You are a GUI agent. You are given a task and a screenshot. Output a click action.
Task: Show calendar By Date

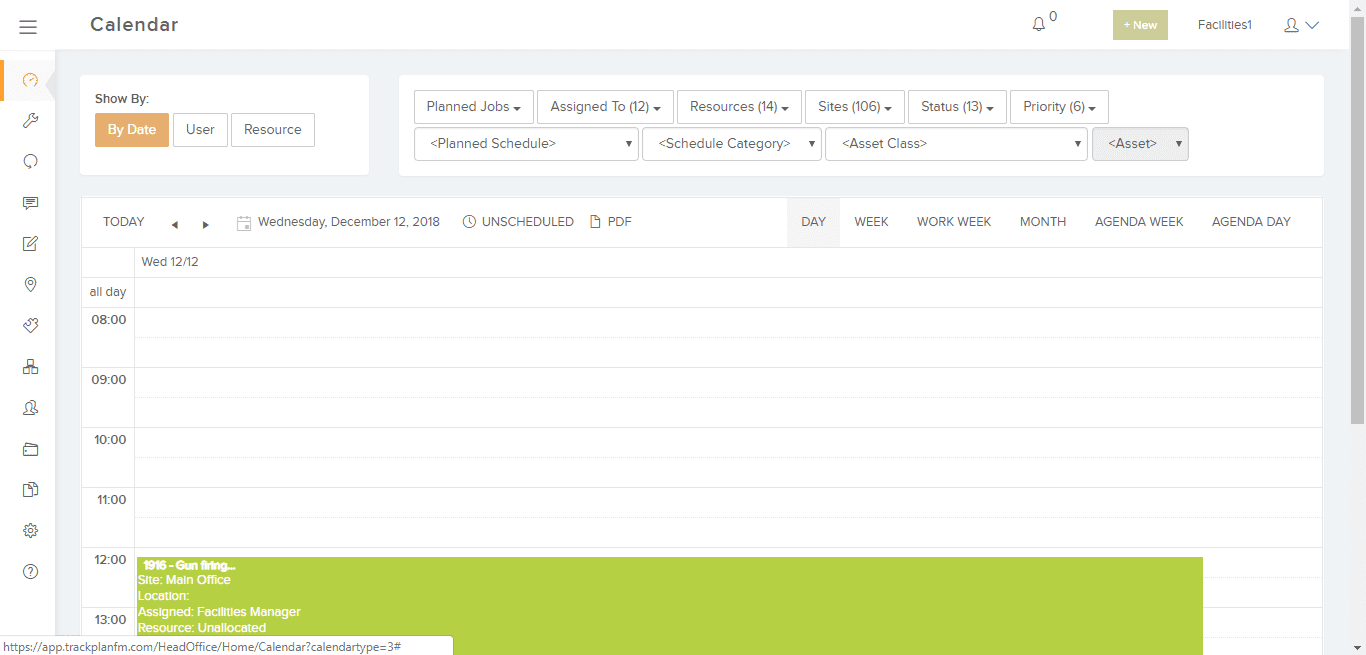[132, 130]
